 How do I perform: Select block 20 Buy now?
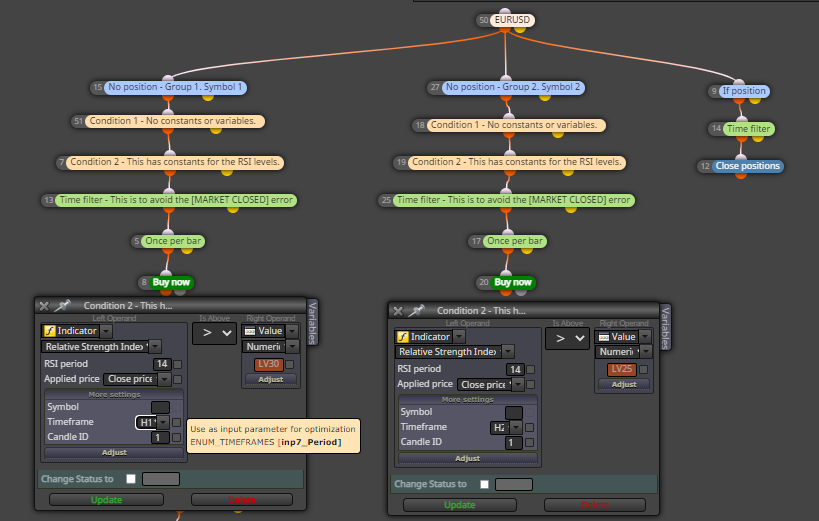point(512,282)
